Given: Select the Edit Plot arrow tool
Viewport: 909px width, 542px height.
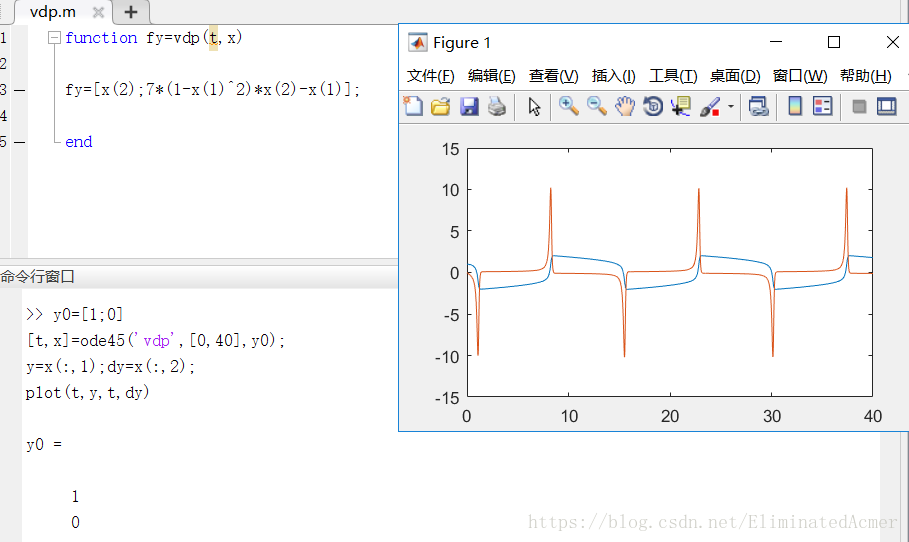Looking at the screenshot, I should 534,107.
